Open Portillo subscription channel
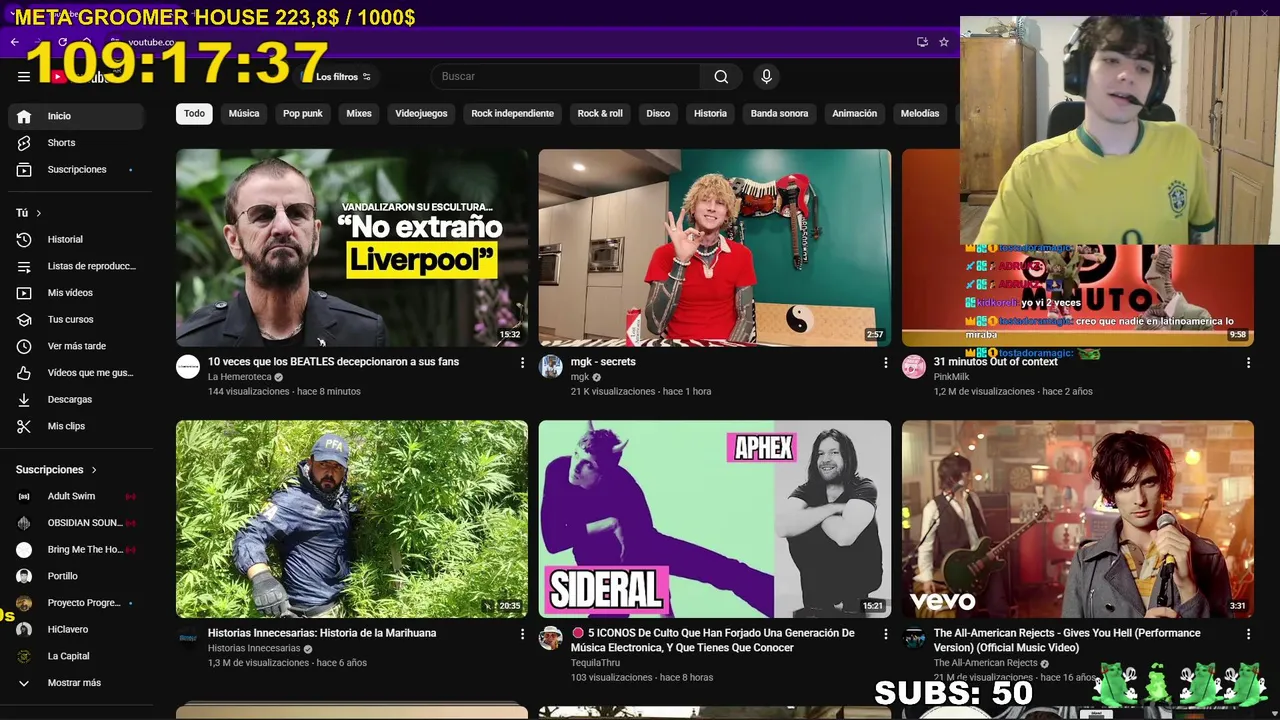The width and height of the screenshot is (1280, 720). (x=76, y=577)
